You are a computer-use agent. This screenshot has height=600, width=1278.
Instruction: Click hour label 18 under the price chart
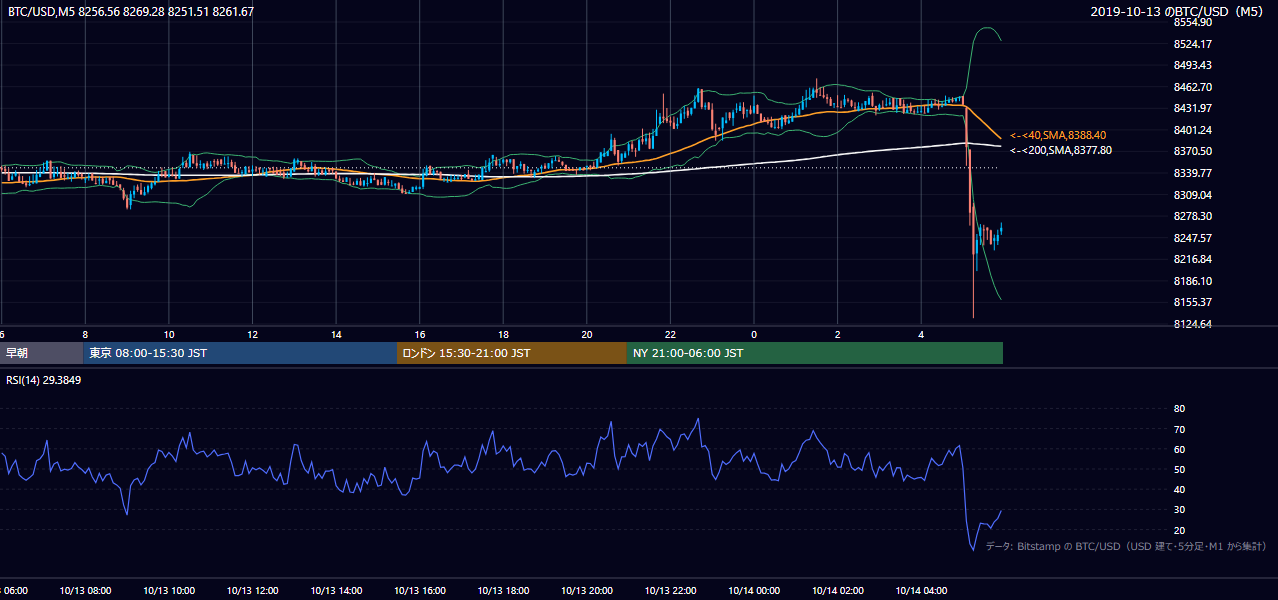503,334
